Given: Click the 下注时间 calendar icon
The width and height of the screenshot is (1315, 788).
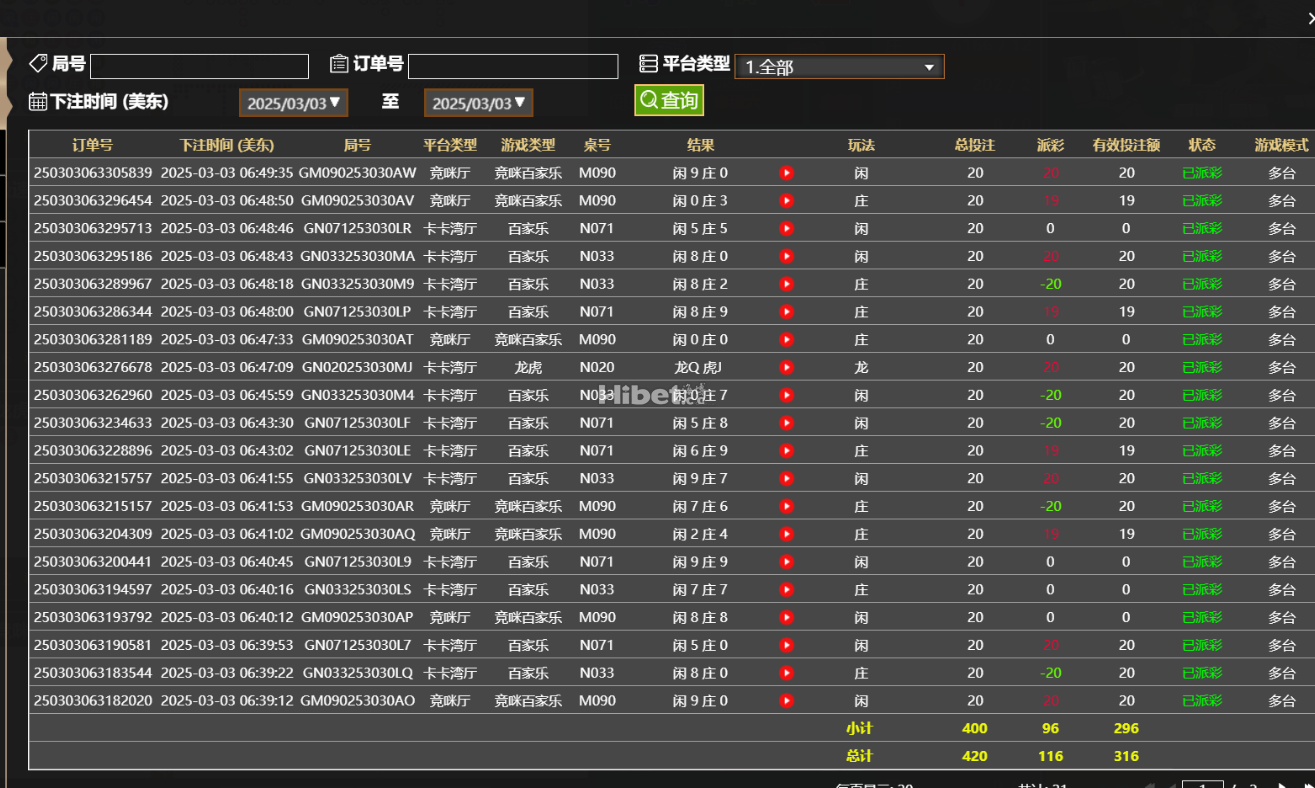Looking at the screenshot, I should click(x=38, y=101).
